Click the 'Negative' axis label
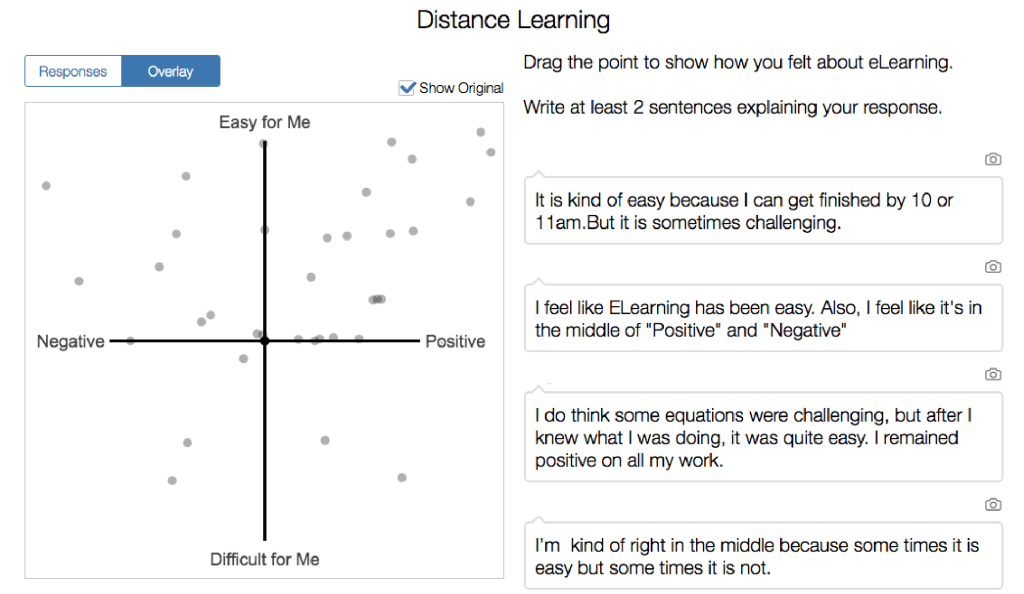This screenshot has width=1024, height=594. coord(71,342)
